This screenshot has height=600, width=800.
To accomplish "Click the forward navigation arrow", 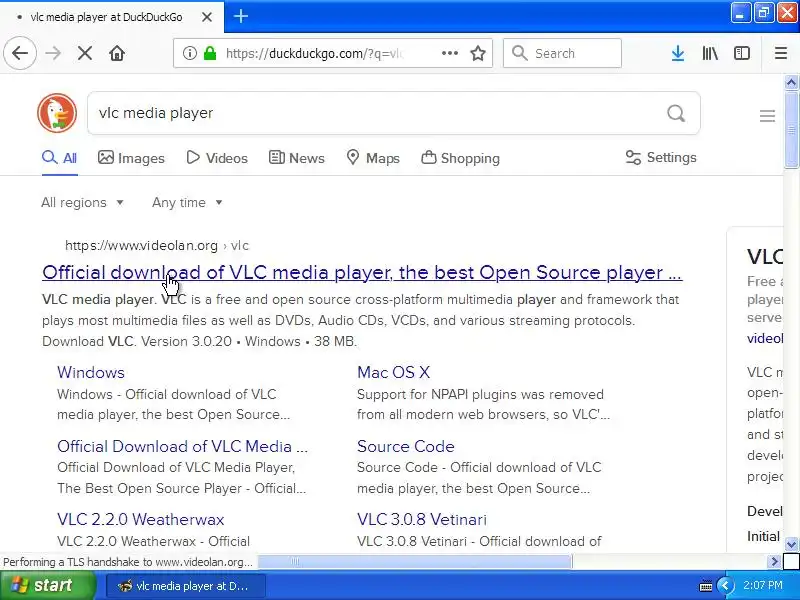I will coord(53,53).
